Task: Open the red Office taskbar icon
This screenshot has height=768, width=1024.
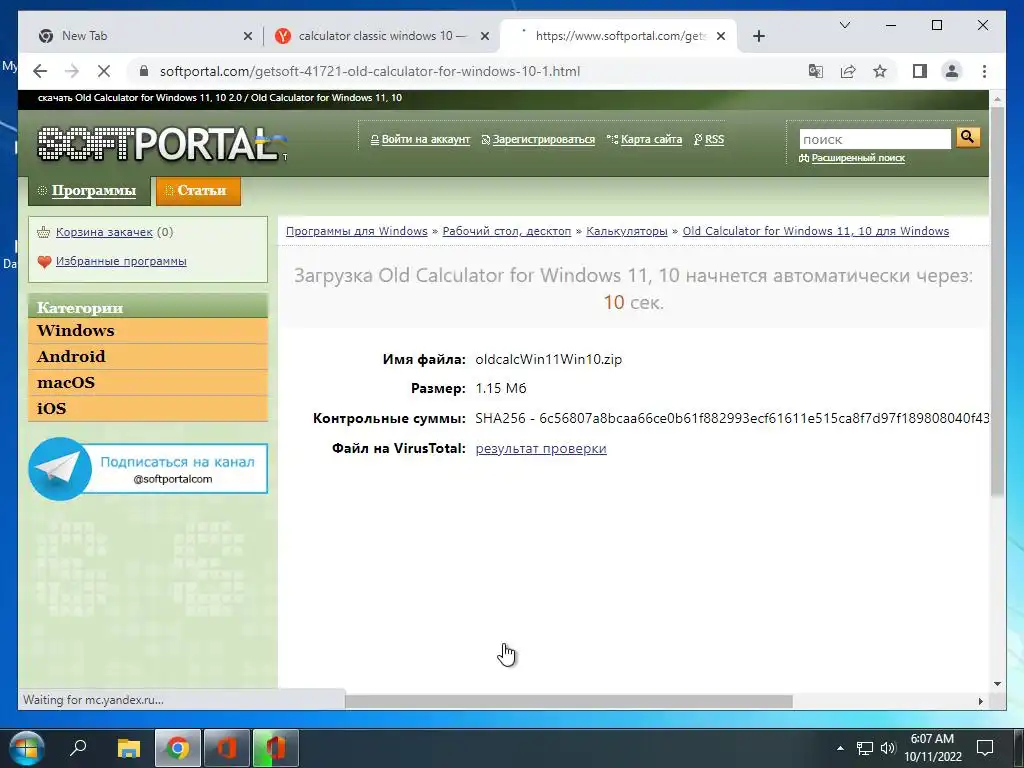Action: click(227, 748)
